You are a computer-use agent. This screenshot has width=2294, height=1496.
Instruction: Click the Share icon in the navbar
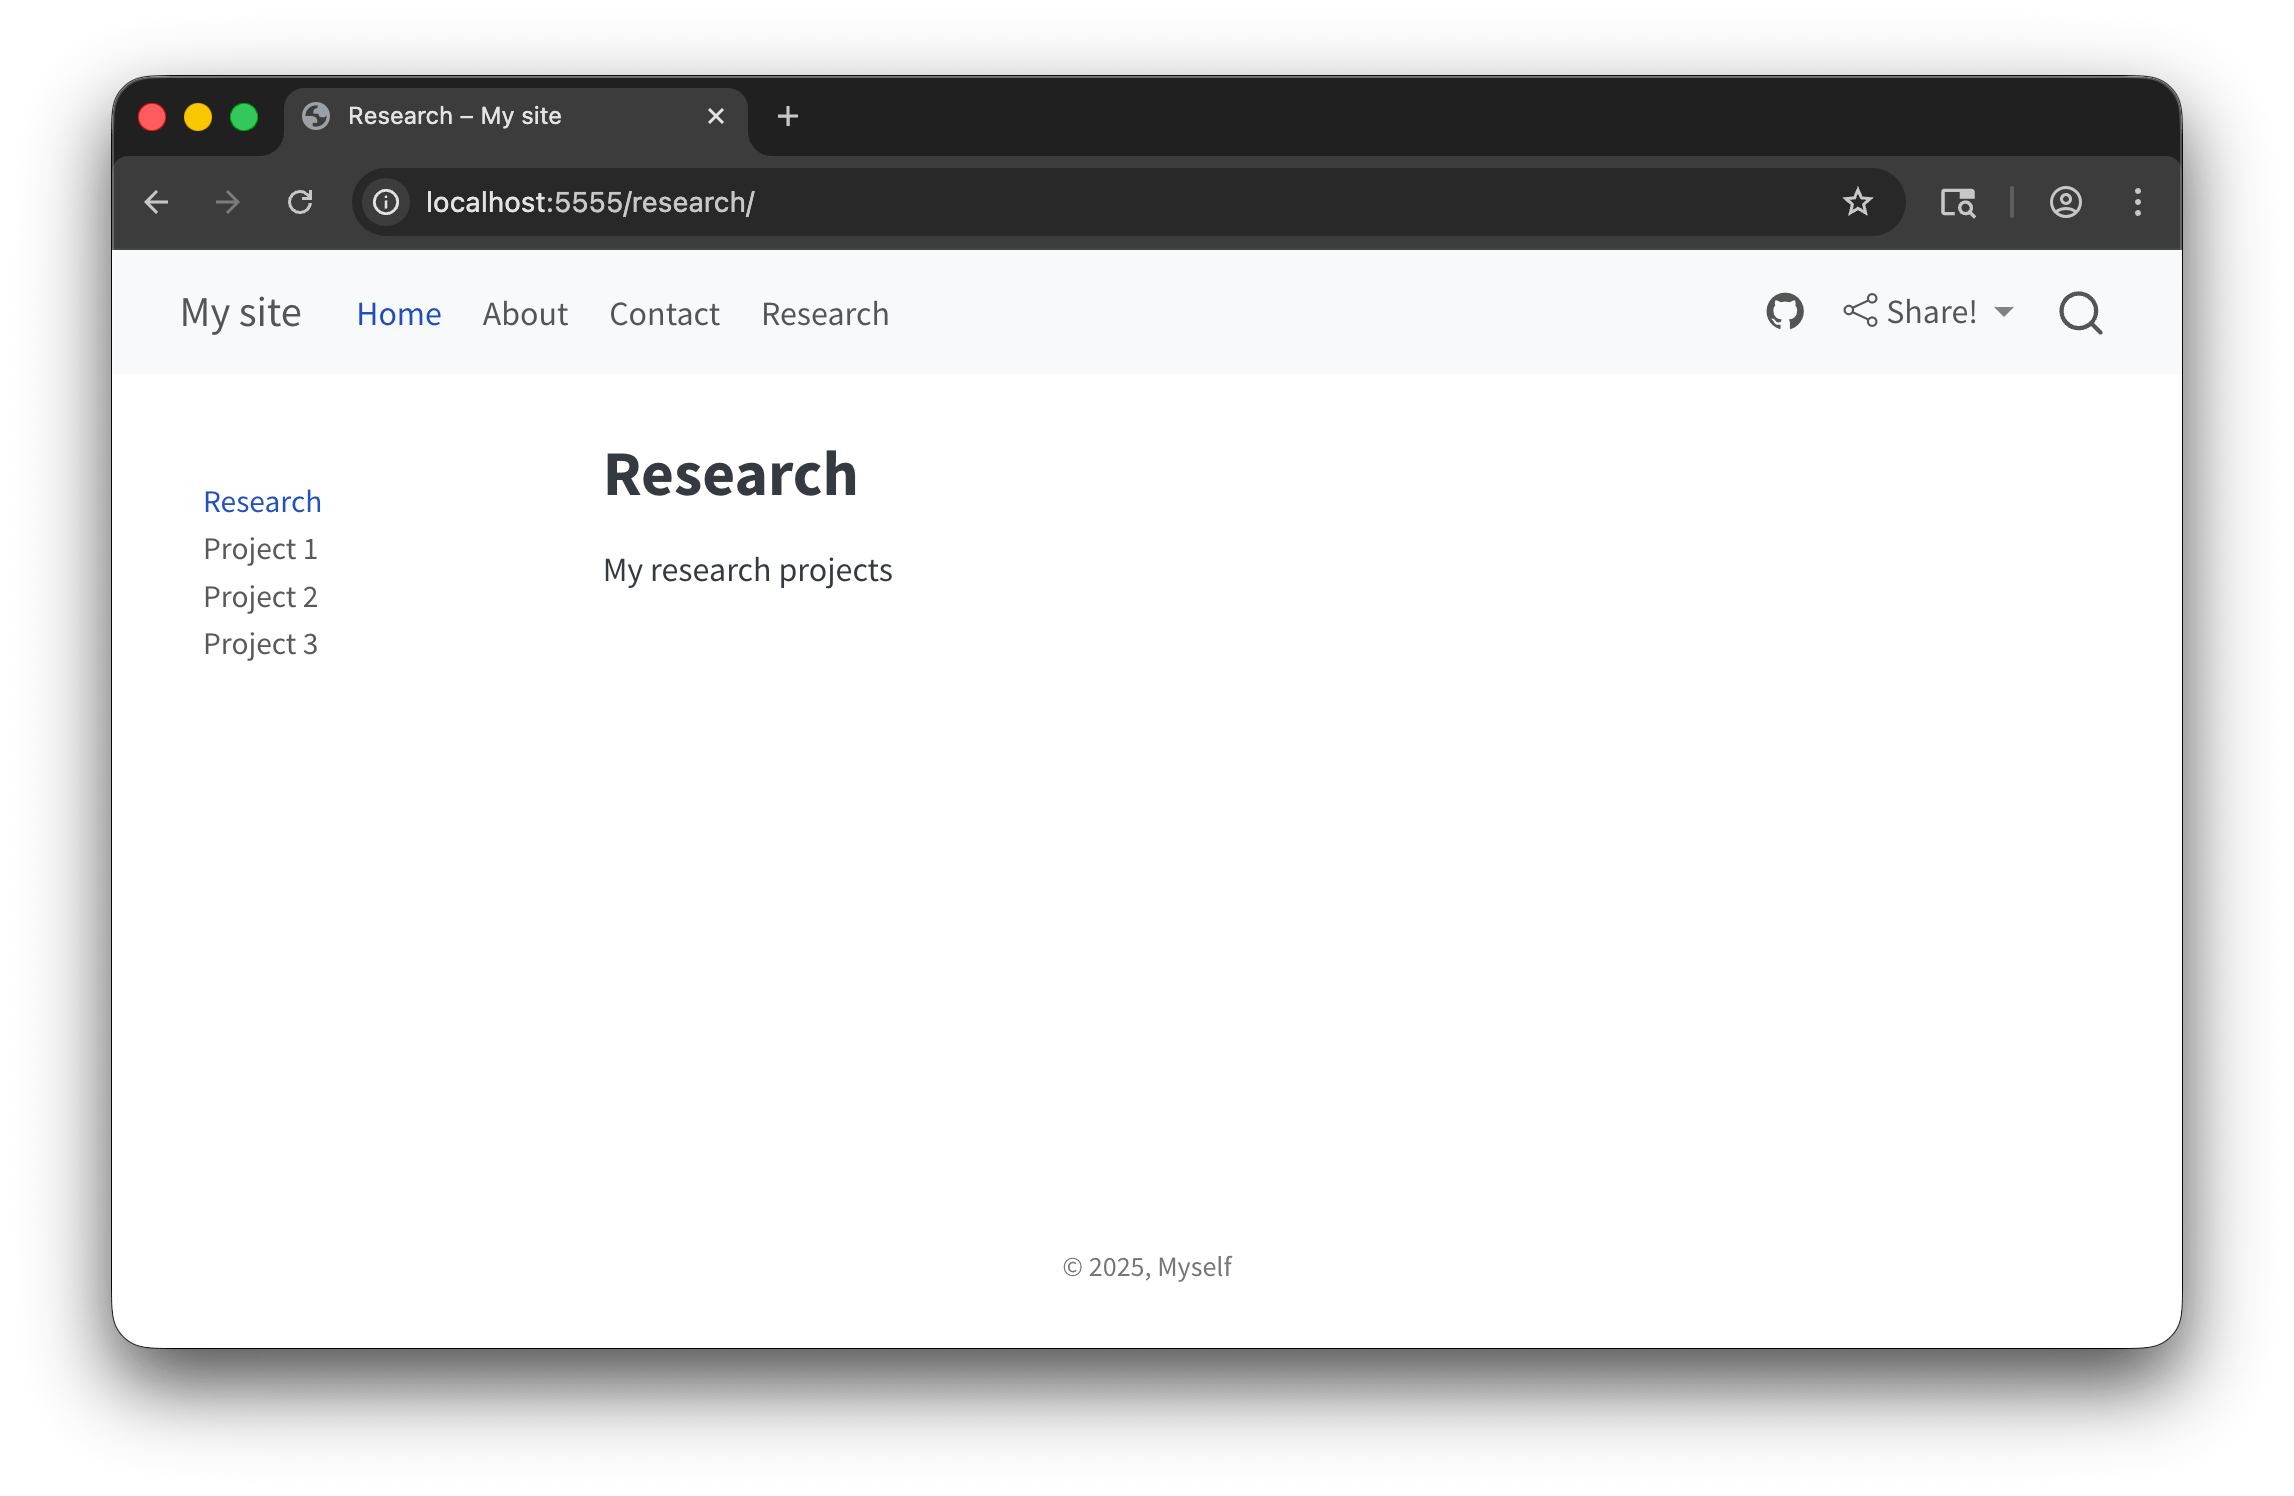1860,311
